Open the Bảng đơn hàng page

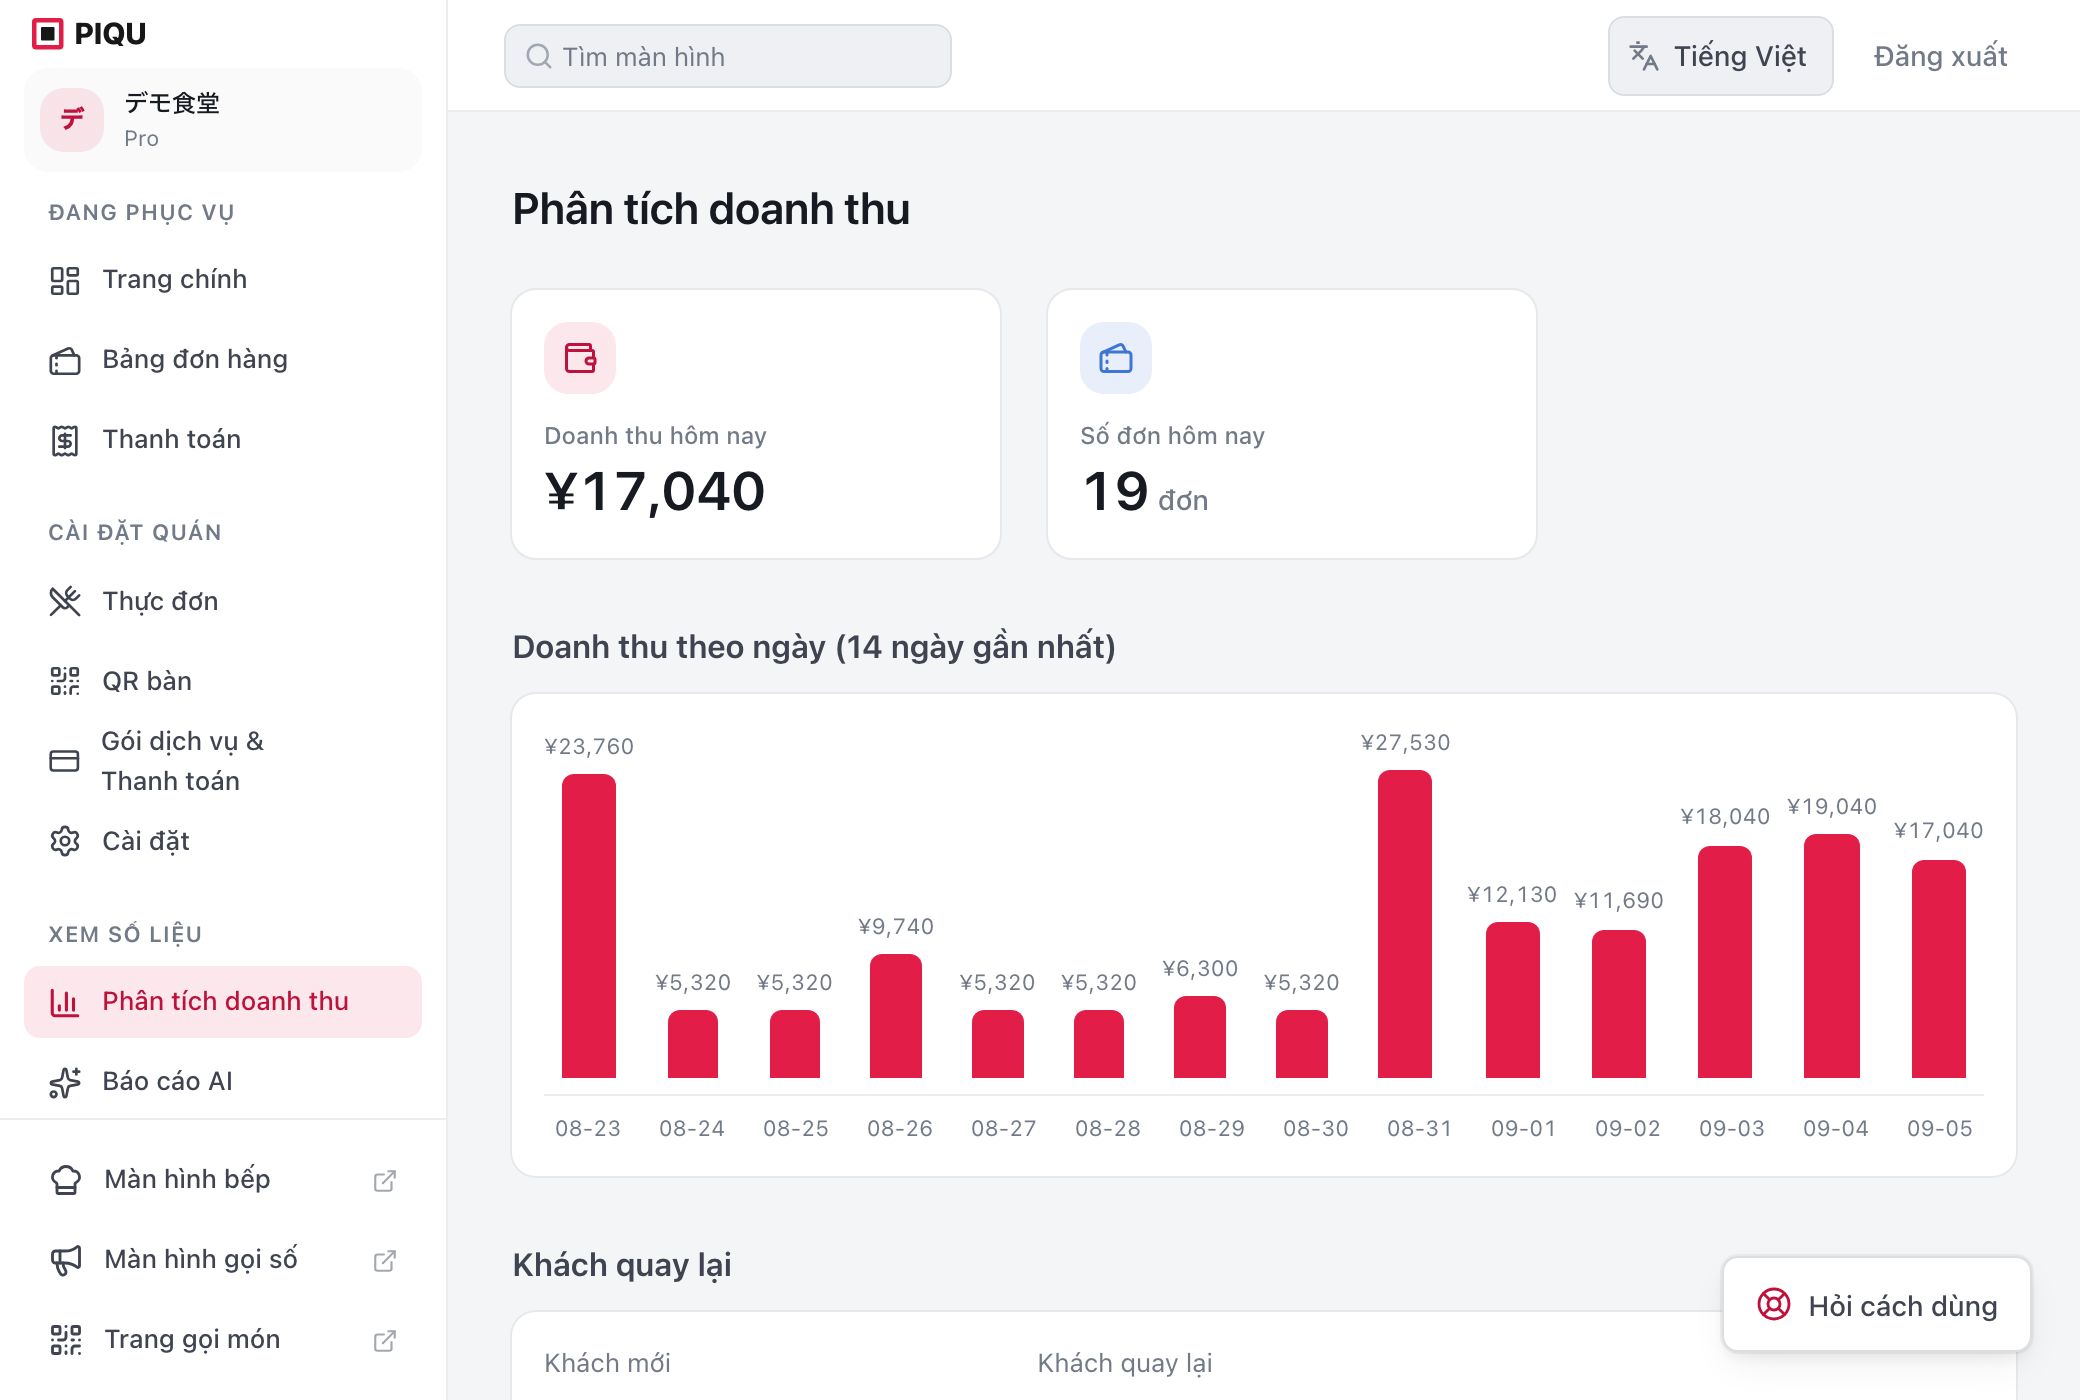[x=223, y=360]
